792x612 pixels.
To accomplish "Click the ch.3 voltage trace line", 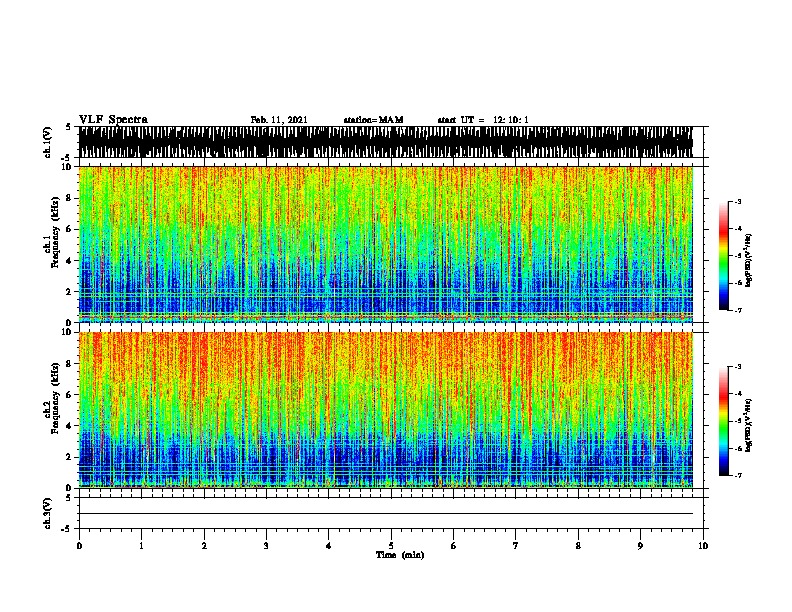I will coord(386,514).
